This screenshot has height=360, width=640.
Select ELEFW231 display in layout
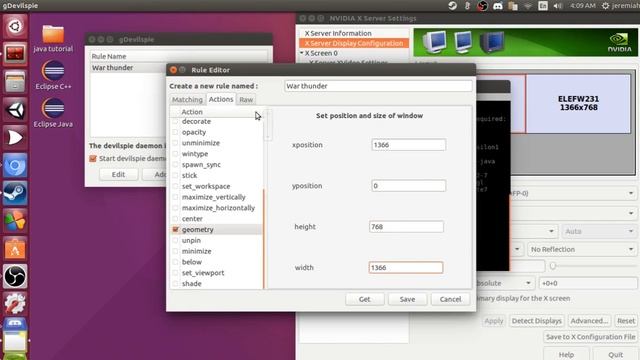(x=578, y=104)
